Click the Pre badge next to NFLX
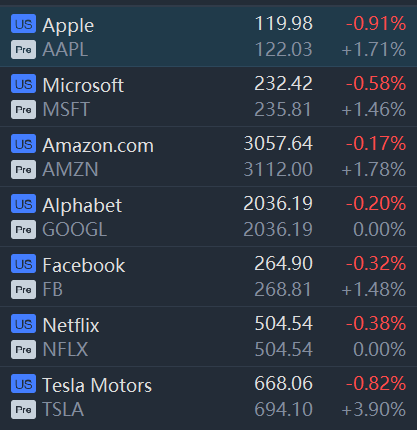 coord(23,350)
